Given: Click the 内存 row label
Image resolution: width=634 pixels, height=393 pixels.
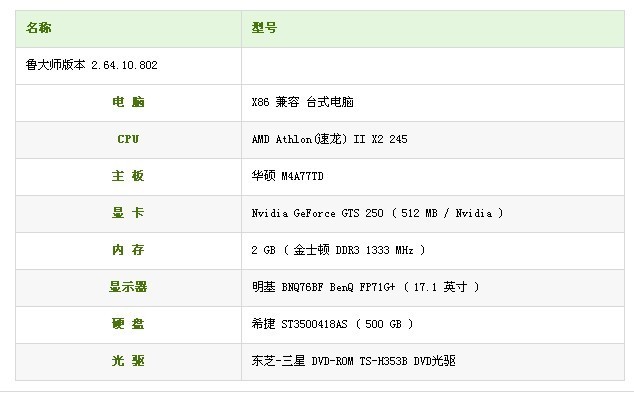Looking at the screenshot, I should pyautogui.click(x=128, y=250).
